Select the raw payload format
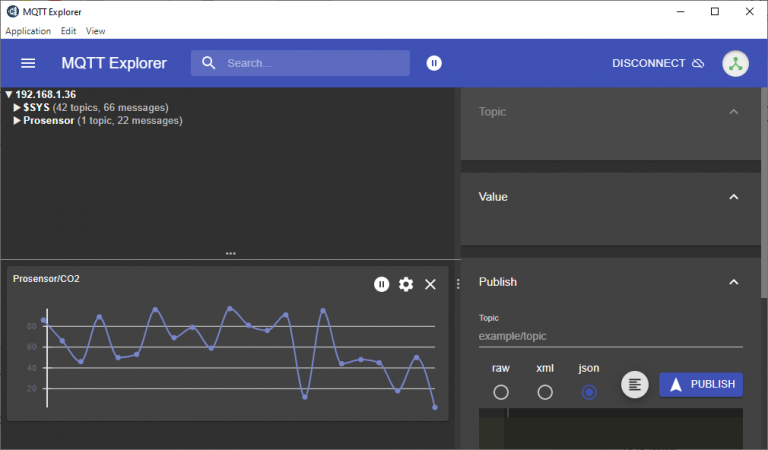768x450 pixels. [501, 392]
